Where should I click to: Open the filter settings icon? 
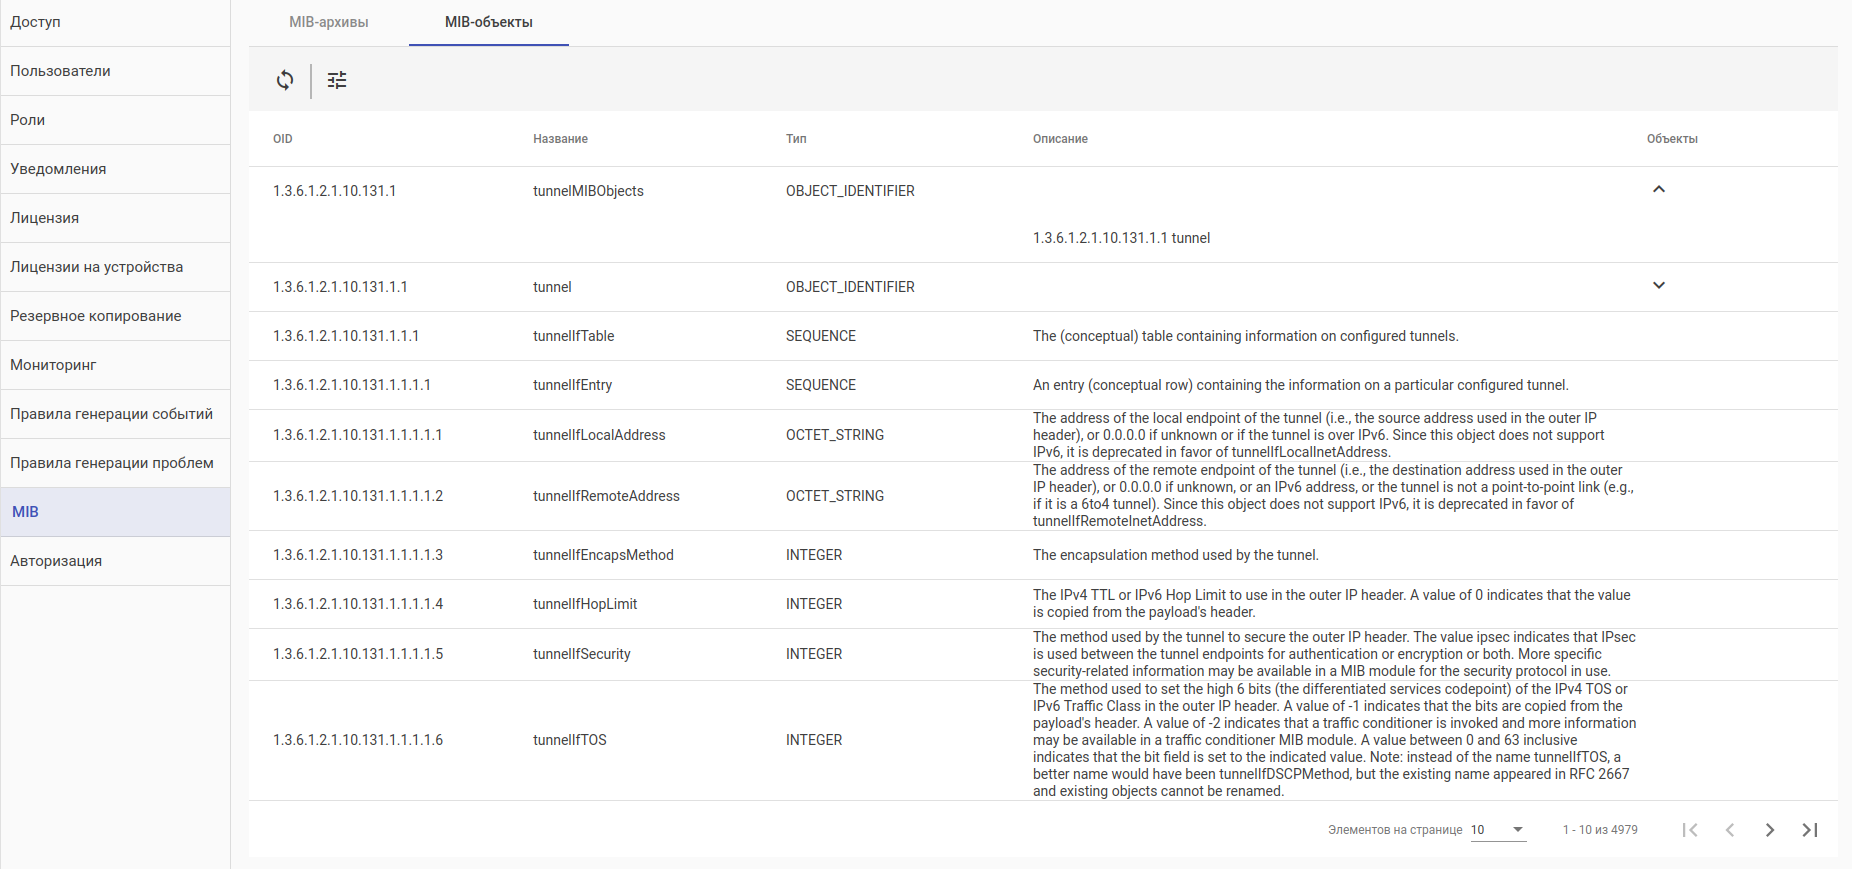click(337, 80)
